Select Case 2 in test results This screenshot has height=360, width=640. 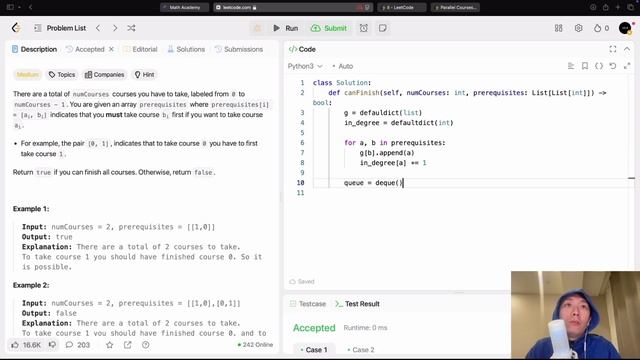pyautogui.click(x=361, y=350)
